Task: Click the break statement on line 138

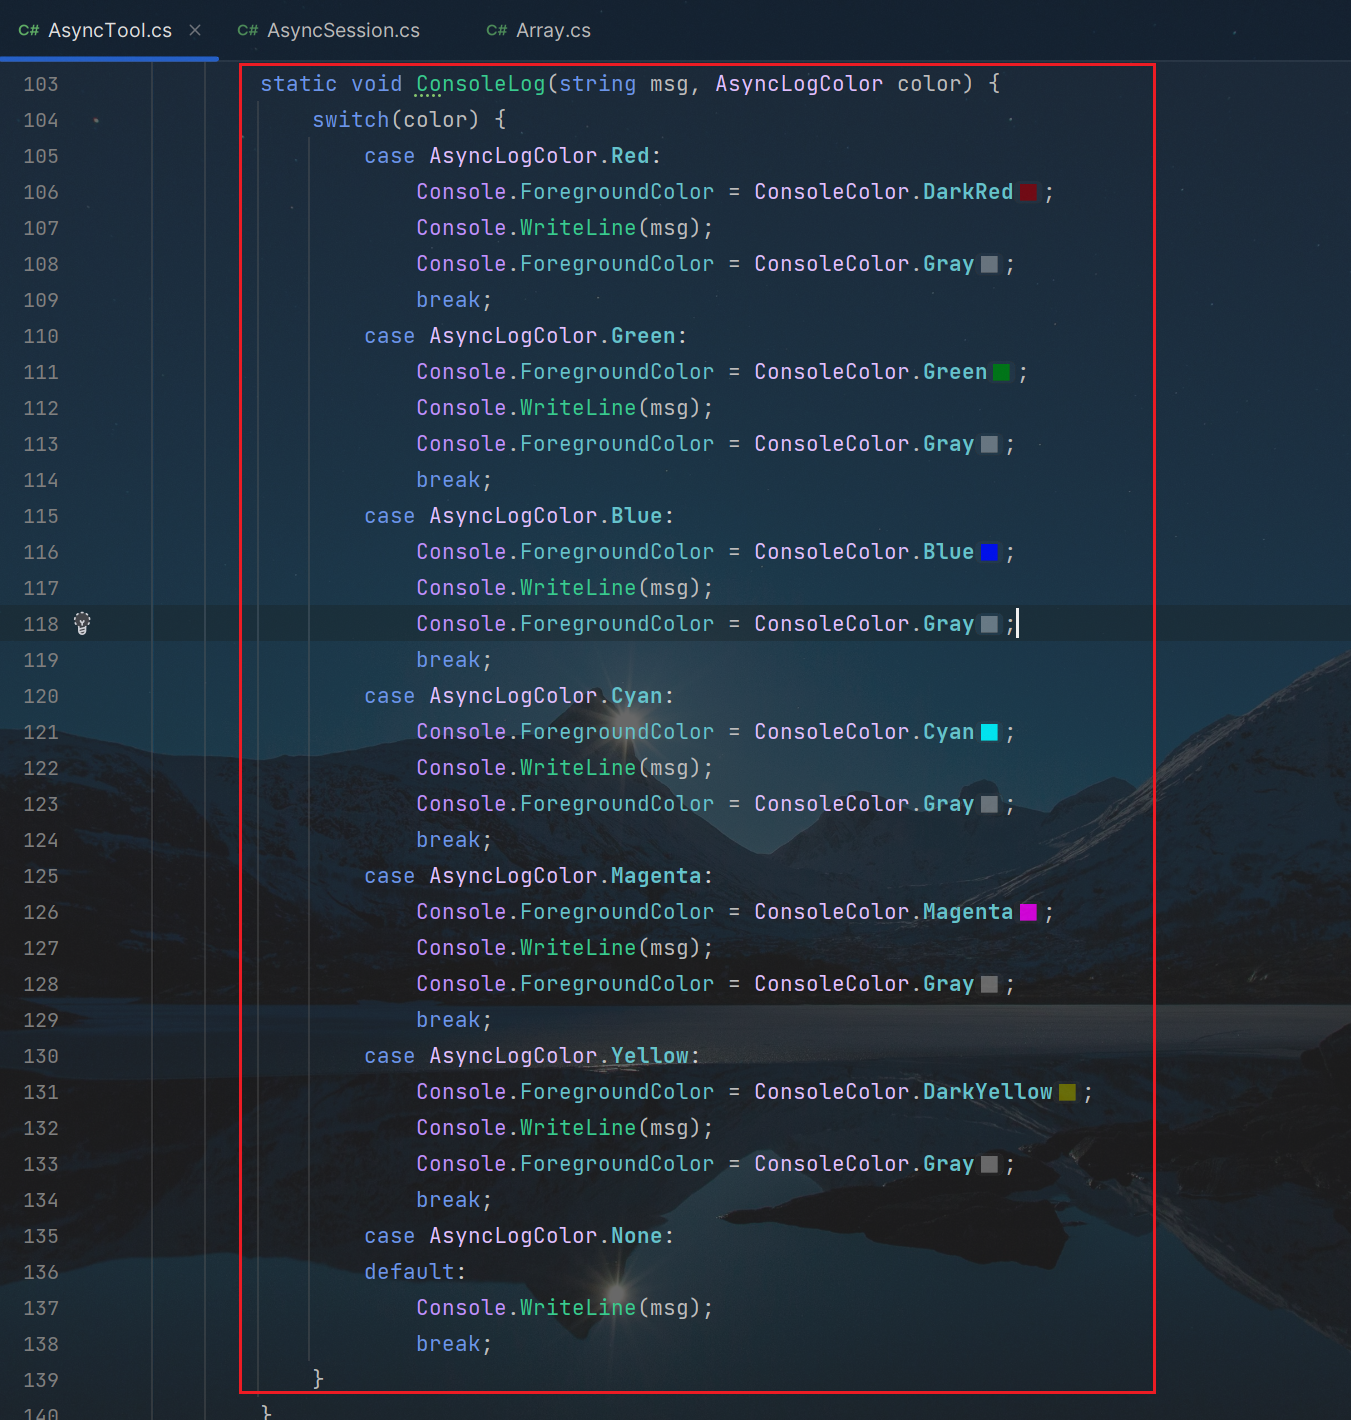Action: point(454,1344)
